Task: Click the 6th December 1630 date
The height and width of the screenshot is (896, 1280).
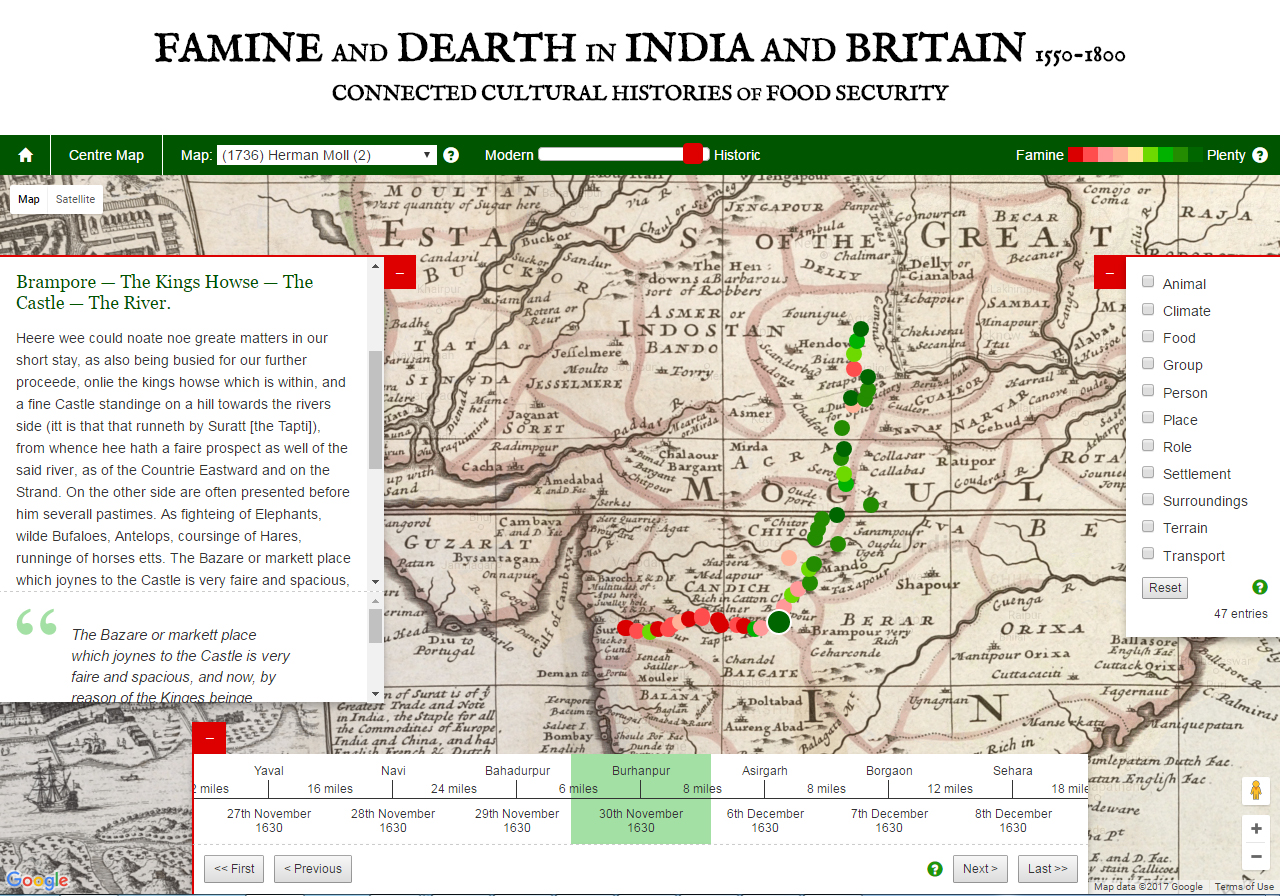Action: point(765,821)
